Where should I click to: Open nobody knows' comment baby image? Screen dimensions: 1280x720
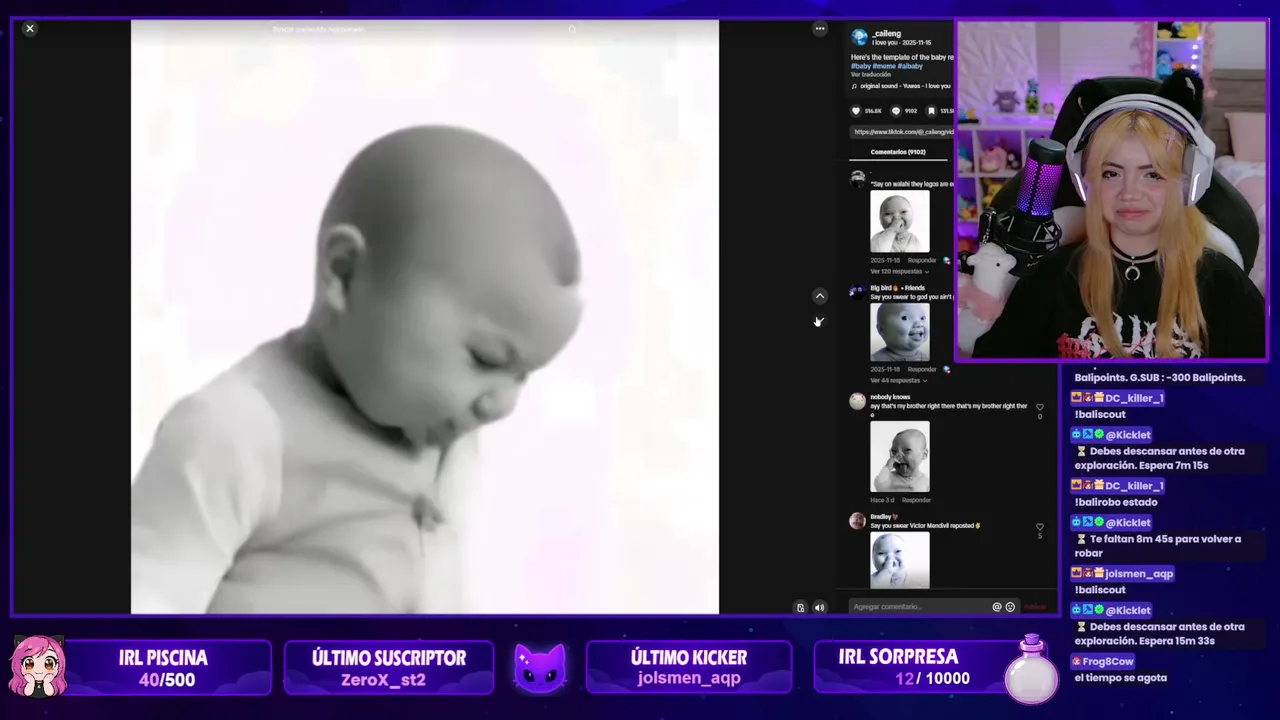click(900, 457)
